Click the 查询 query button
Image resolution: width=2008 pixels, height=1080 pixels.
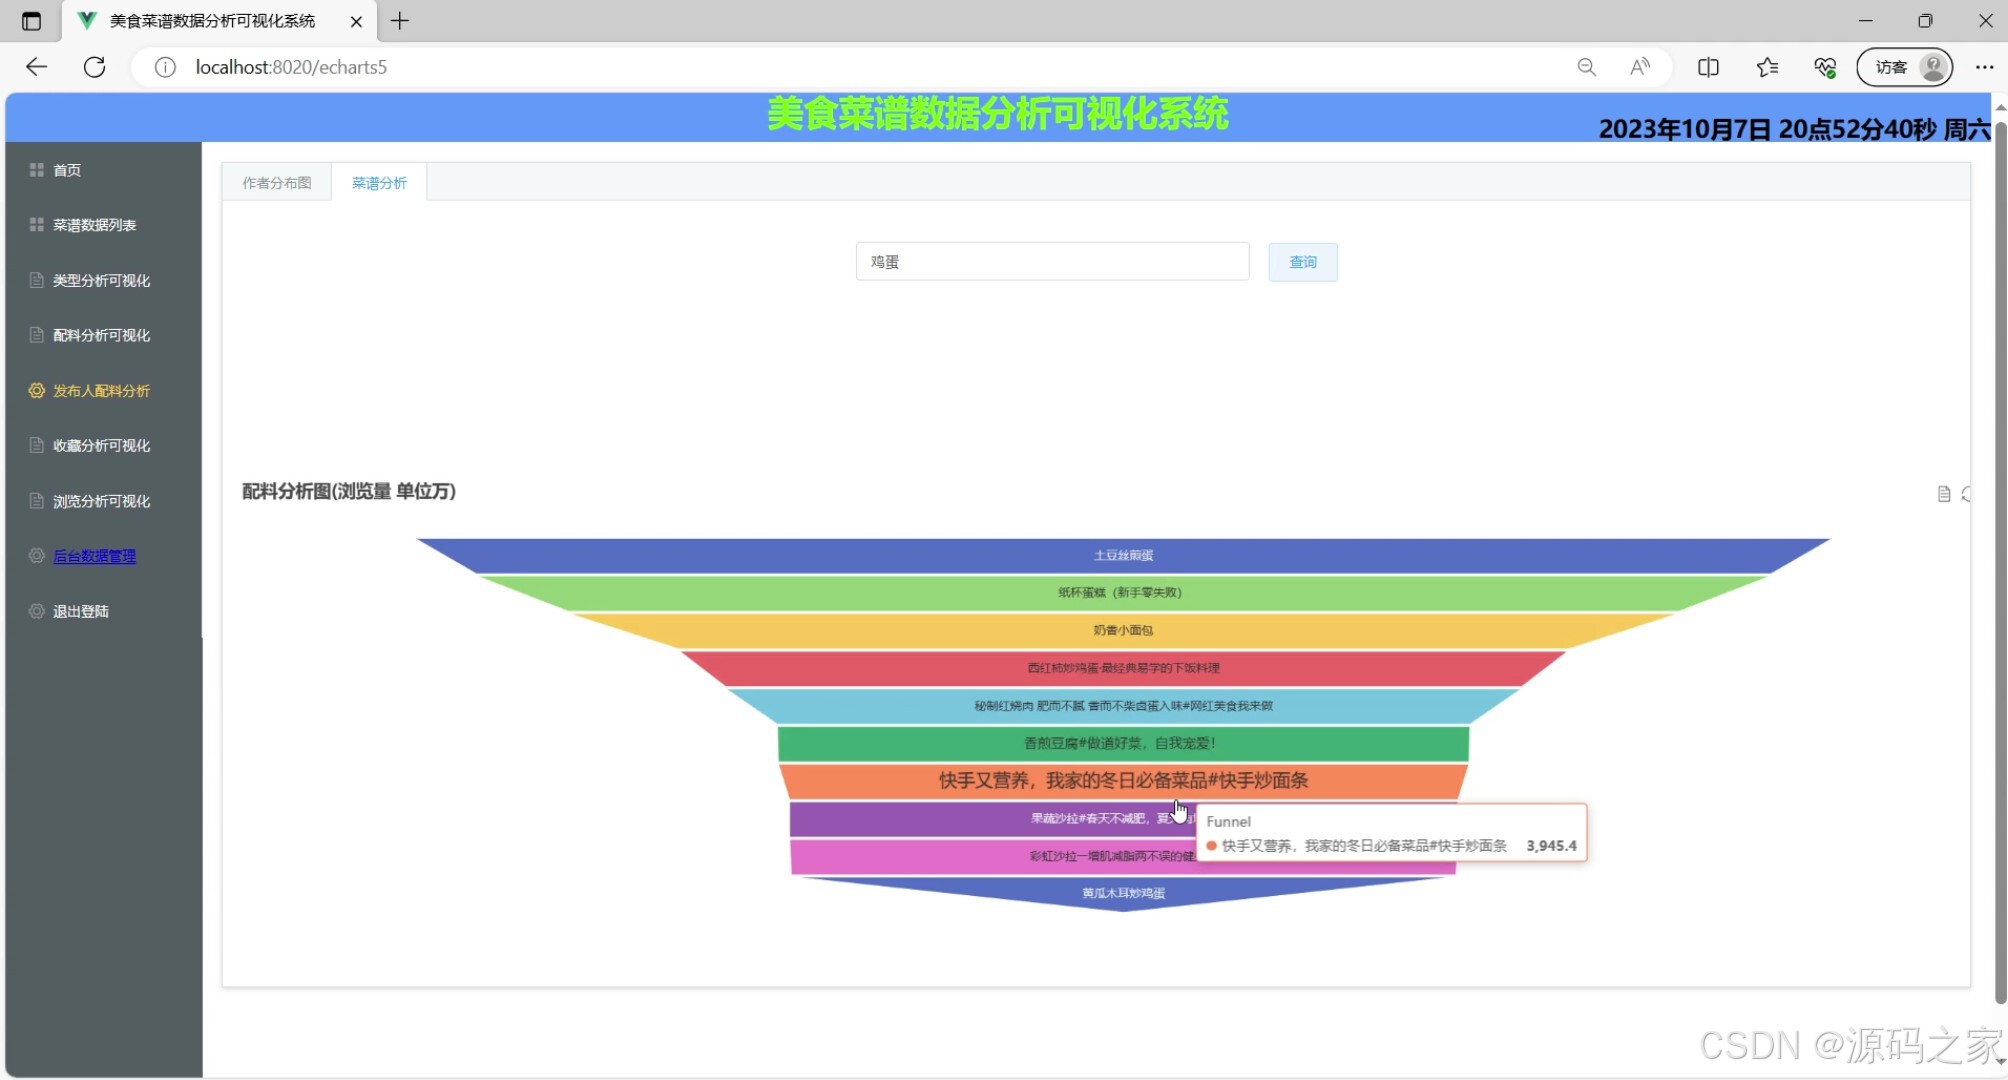pyautogui.click(x=1302, y=262)
